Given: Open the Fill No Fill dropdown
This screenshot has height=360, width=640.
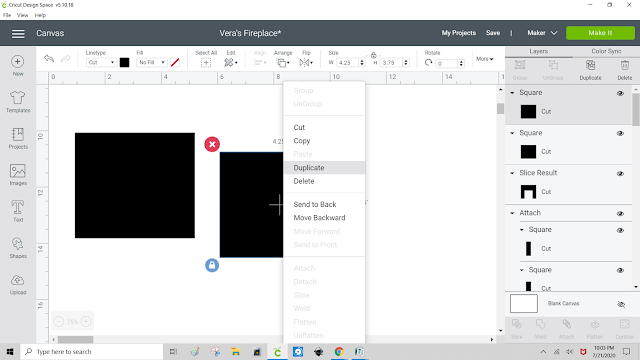Looking at the screenshot, I should tap(151, 62).
